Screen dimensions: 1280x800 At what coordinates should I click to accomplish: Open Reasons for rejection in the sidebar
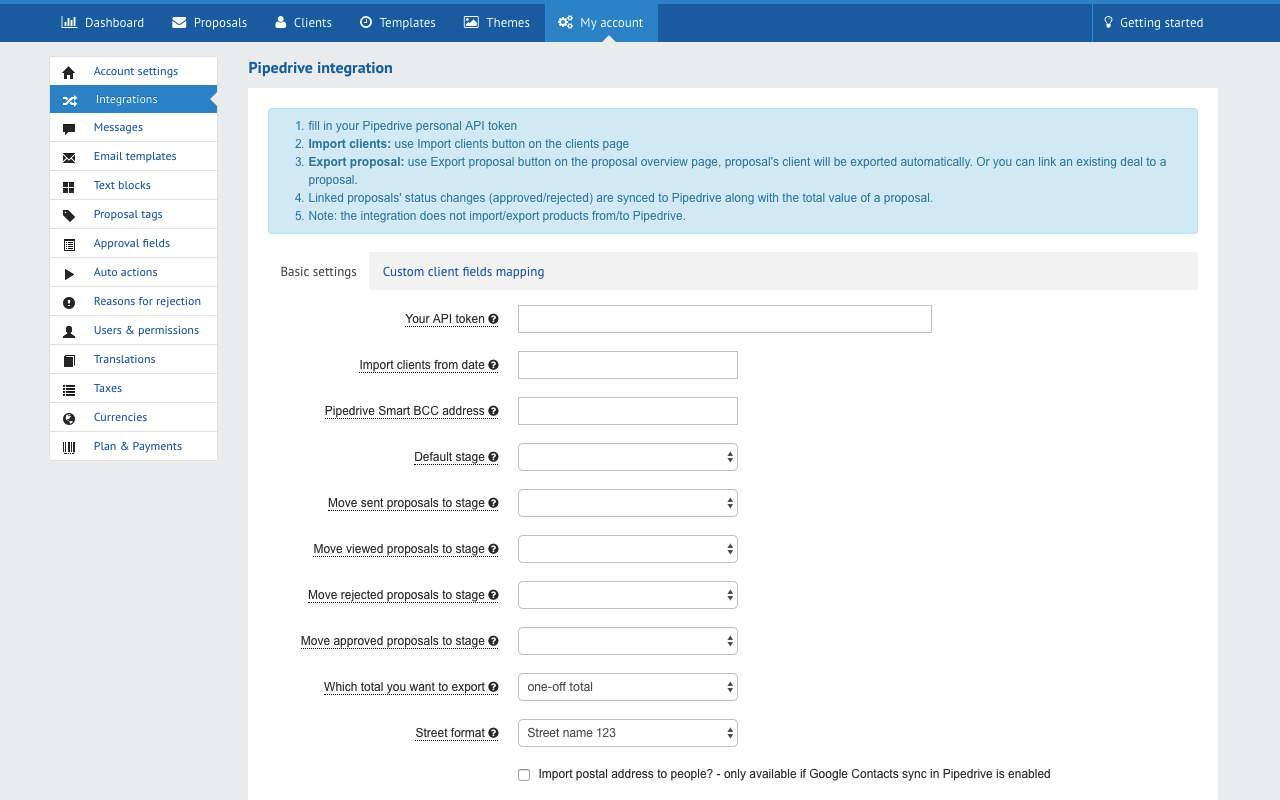133,301
